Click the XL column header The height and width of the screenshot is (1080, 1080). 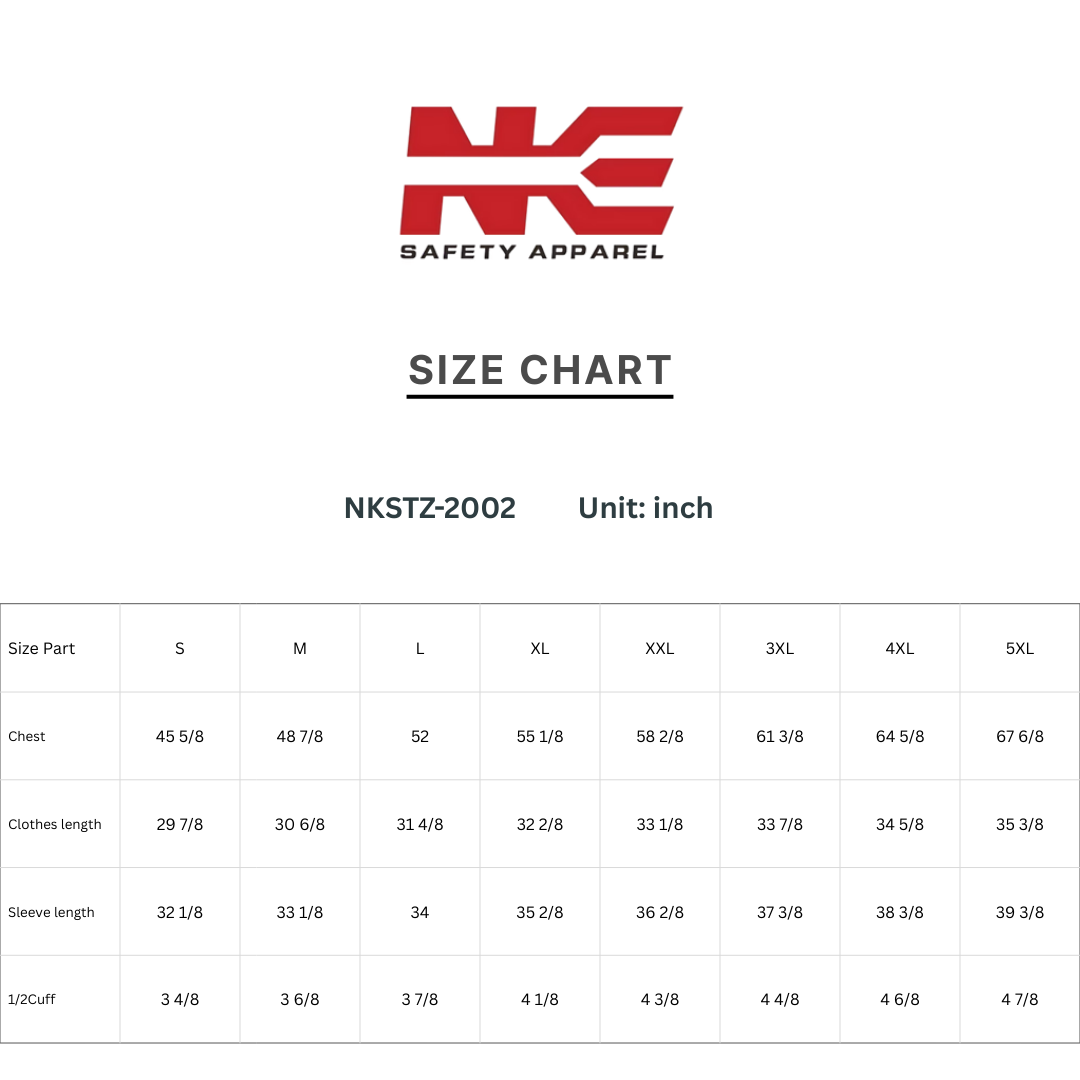click(540, 649)
